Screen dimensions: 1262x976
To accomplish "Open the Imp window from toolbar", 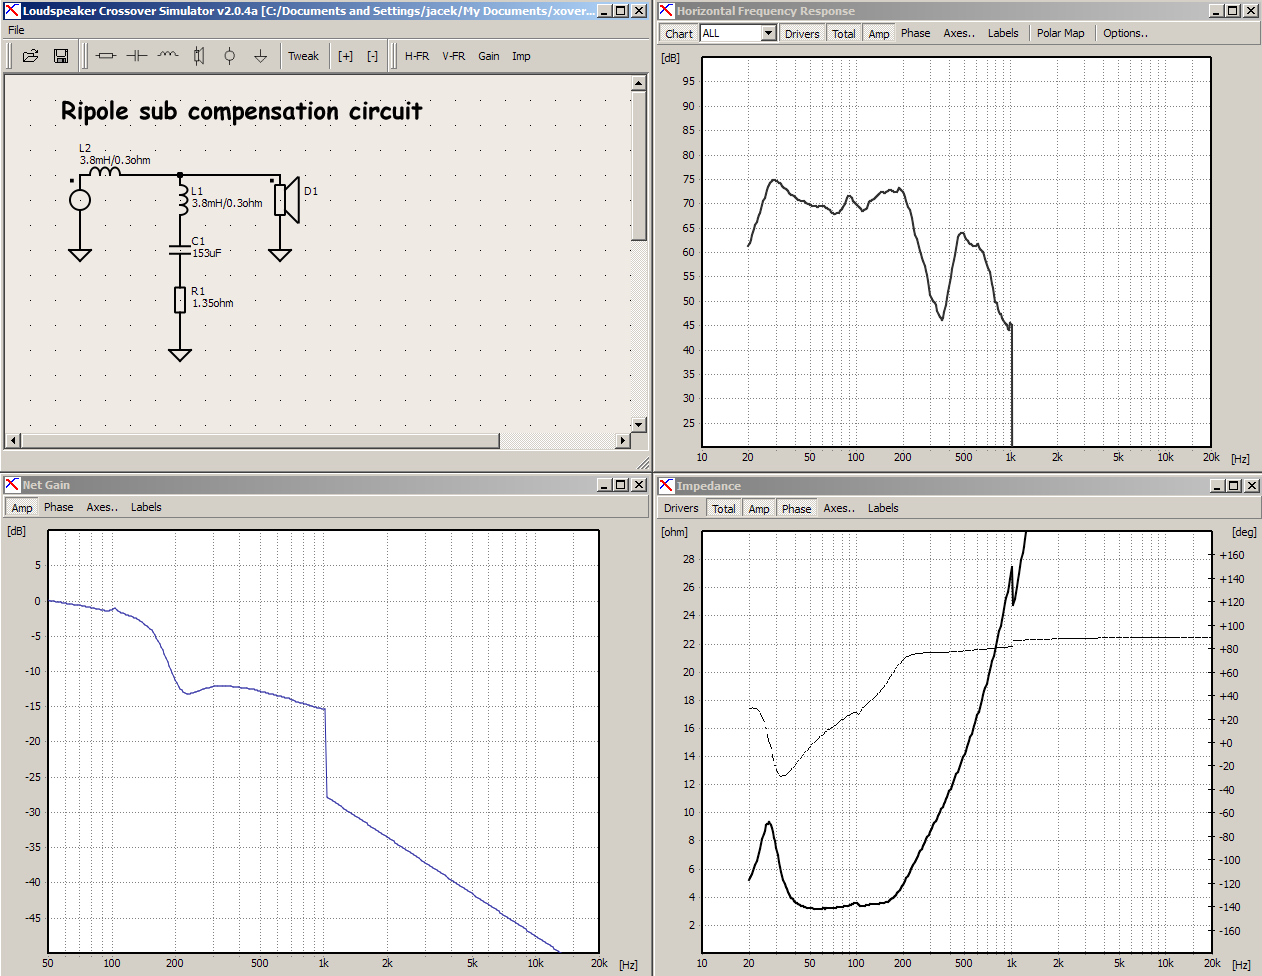I will coord(521,56).
